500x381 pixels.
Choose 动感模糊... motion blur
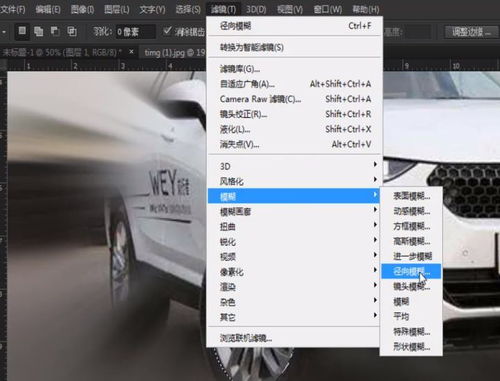click(x=411, y=211)
